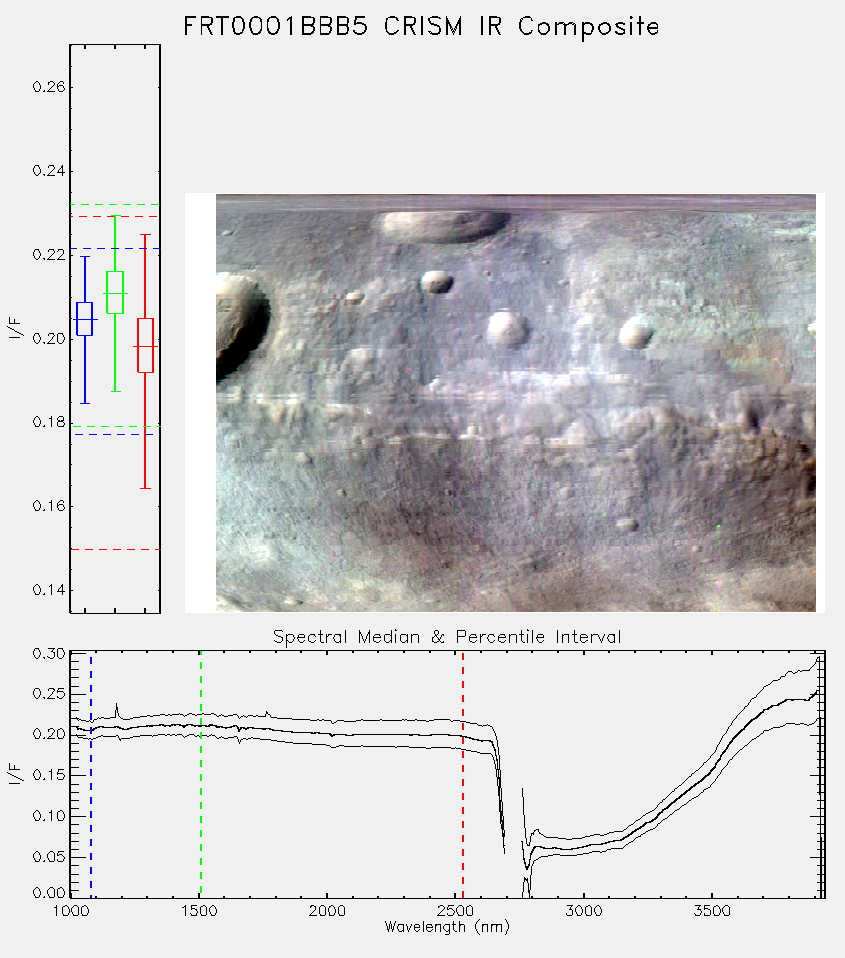Click the upper green dashed horizontal line
This screenshot has width=845, height=958.
115,205
